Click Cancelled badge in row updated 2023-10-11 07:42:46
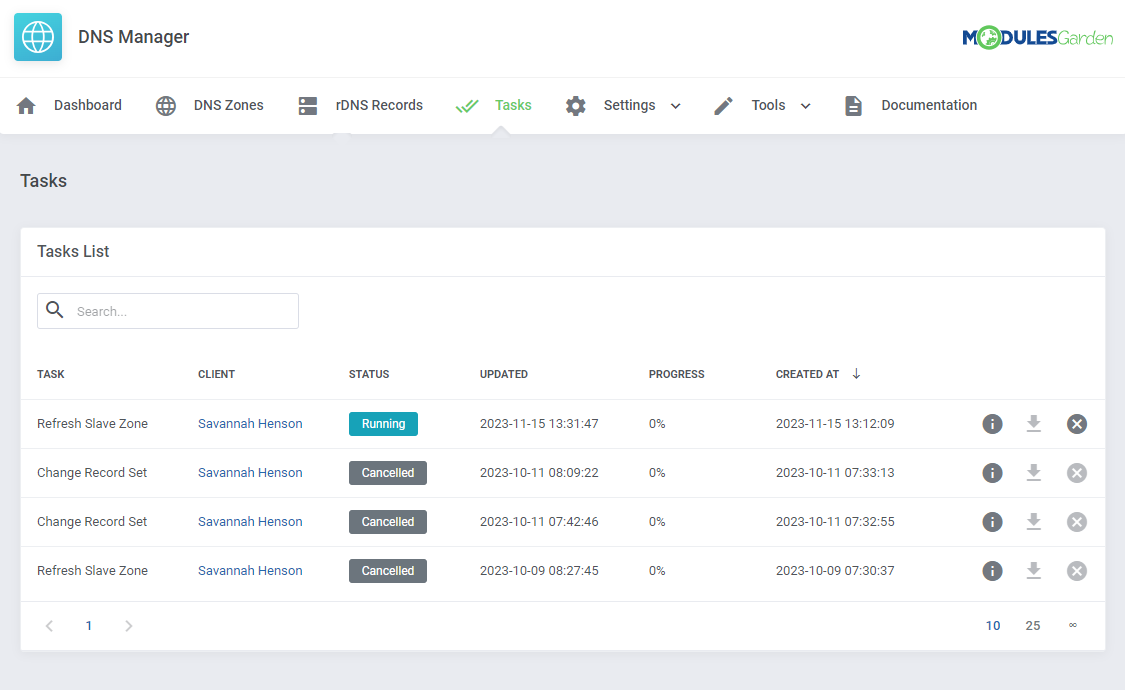The width and height of the screenshot is (1125, 690). (x=387, y=521)
